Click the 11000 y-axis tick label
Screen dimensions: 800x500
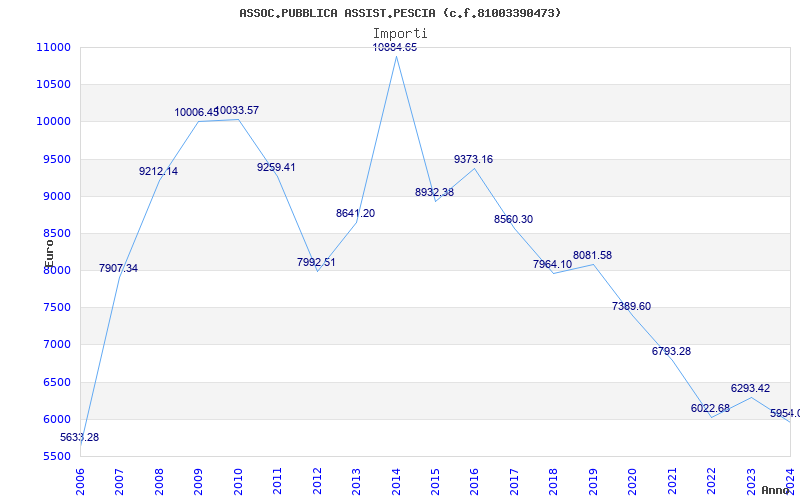click(54, 47)
